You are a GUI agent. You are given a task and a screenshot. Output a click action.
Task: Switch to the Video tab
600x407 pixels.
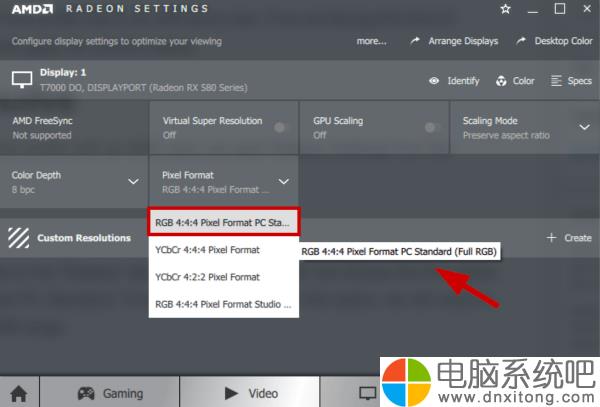coord(250,393)
